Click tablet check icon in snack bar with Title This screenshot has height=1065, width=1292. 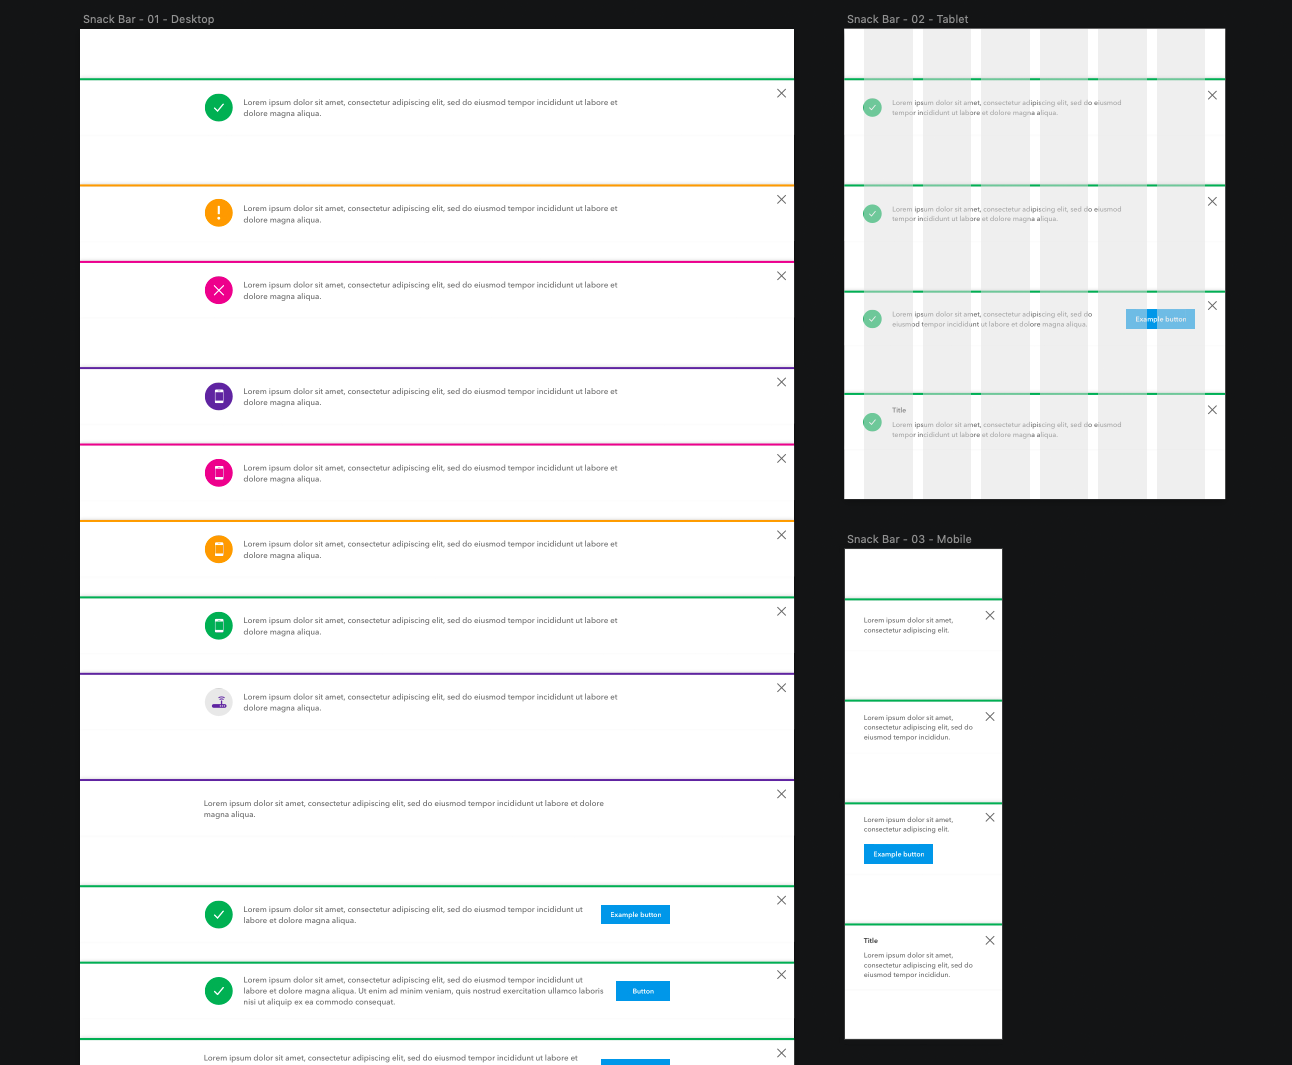click(873, 422)
